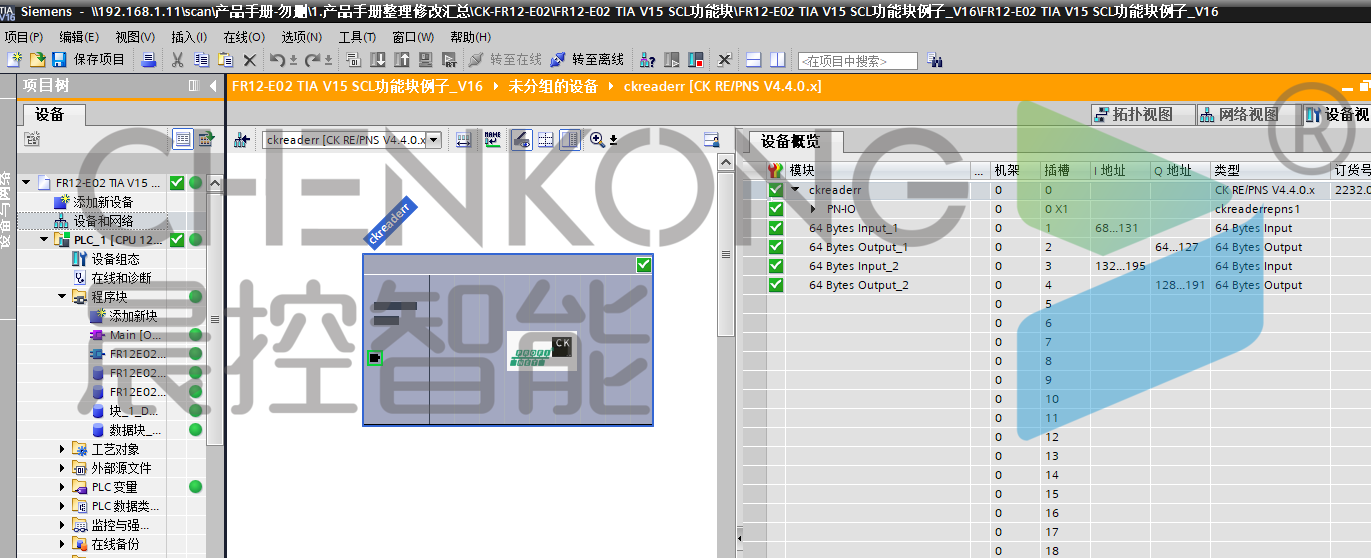Expand the PN-IO row in device overview

point(813,209)
